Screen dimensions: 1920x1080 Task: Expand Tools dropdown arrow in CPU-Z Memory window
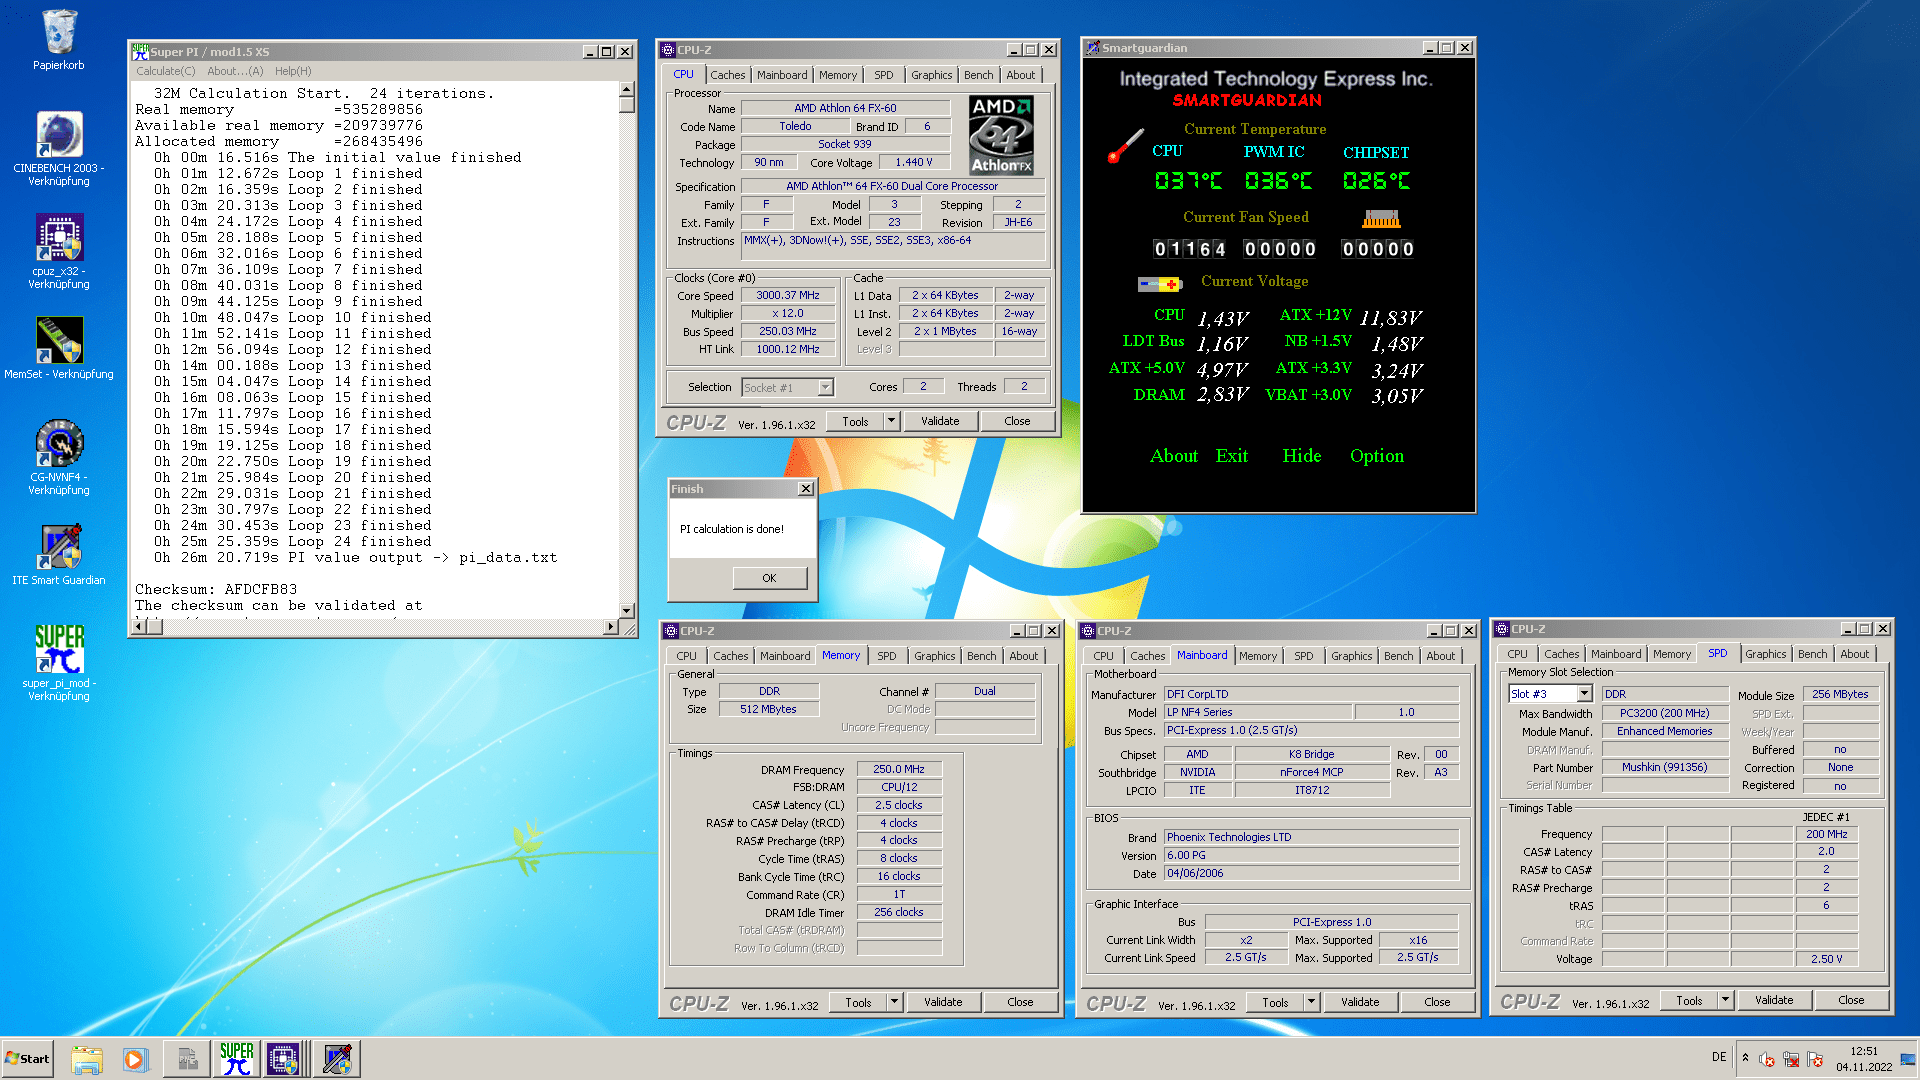pyautogui.click(x=894, y=1002)
